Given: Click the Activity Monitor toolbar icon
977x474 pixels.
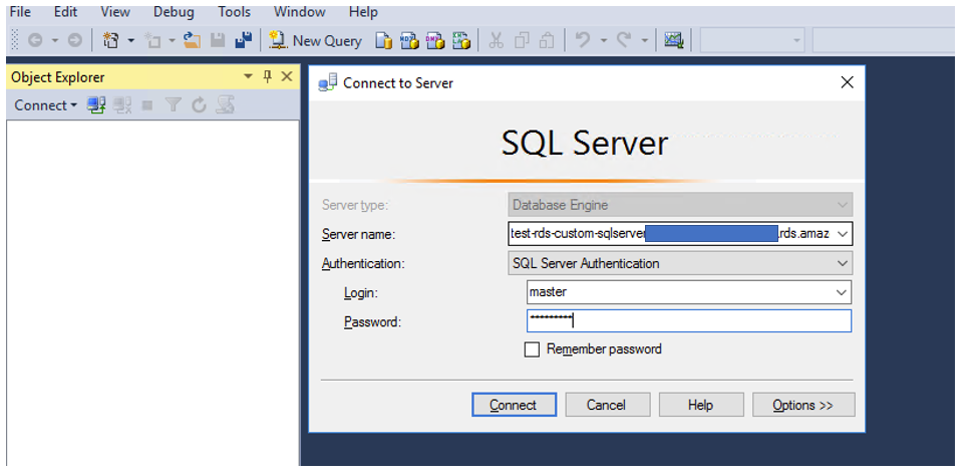Looking at the screenshot, I should [674, 40].
